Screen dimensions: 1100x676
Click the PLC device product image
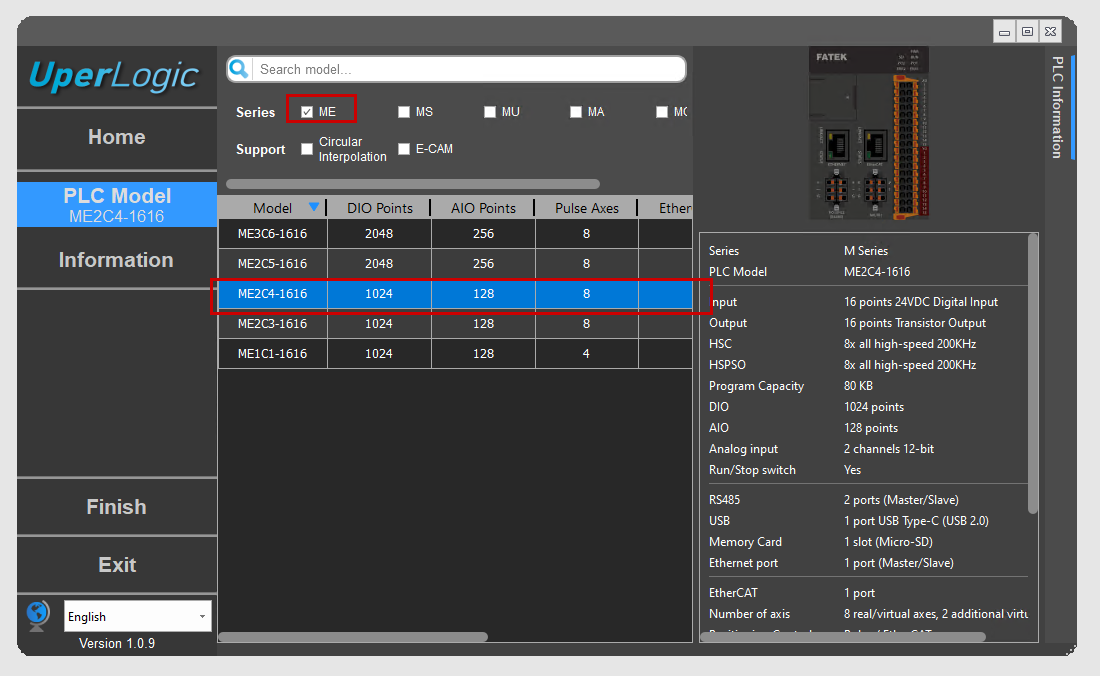[x=868, y=133]
